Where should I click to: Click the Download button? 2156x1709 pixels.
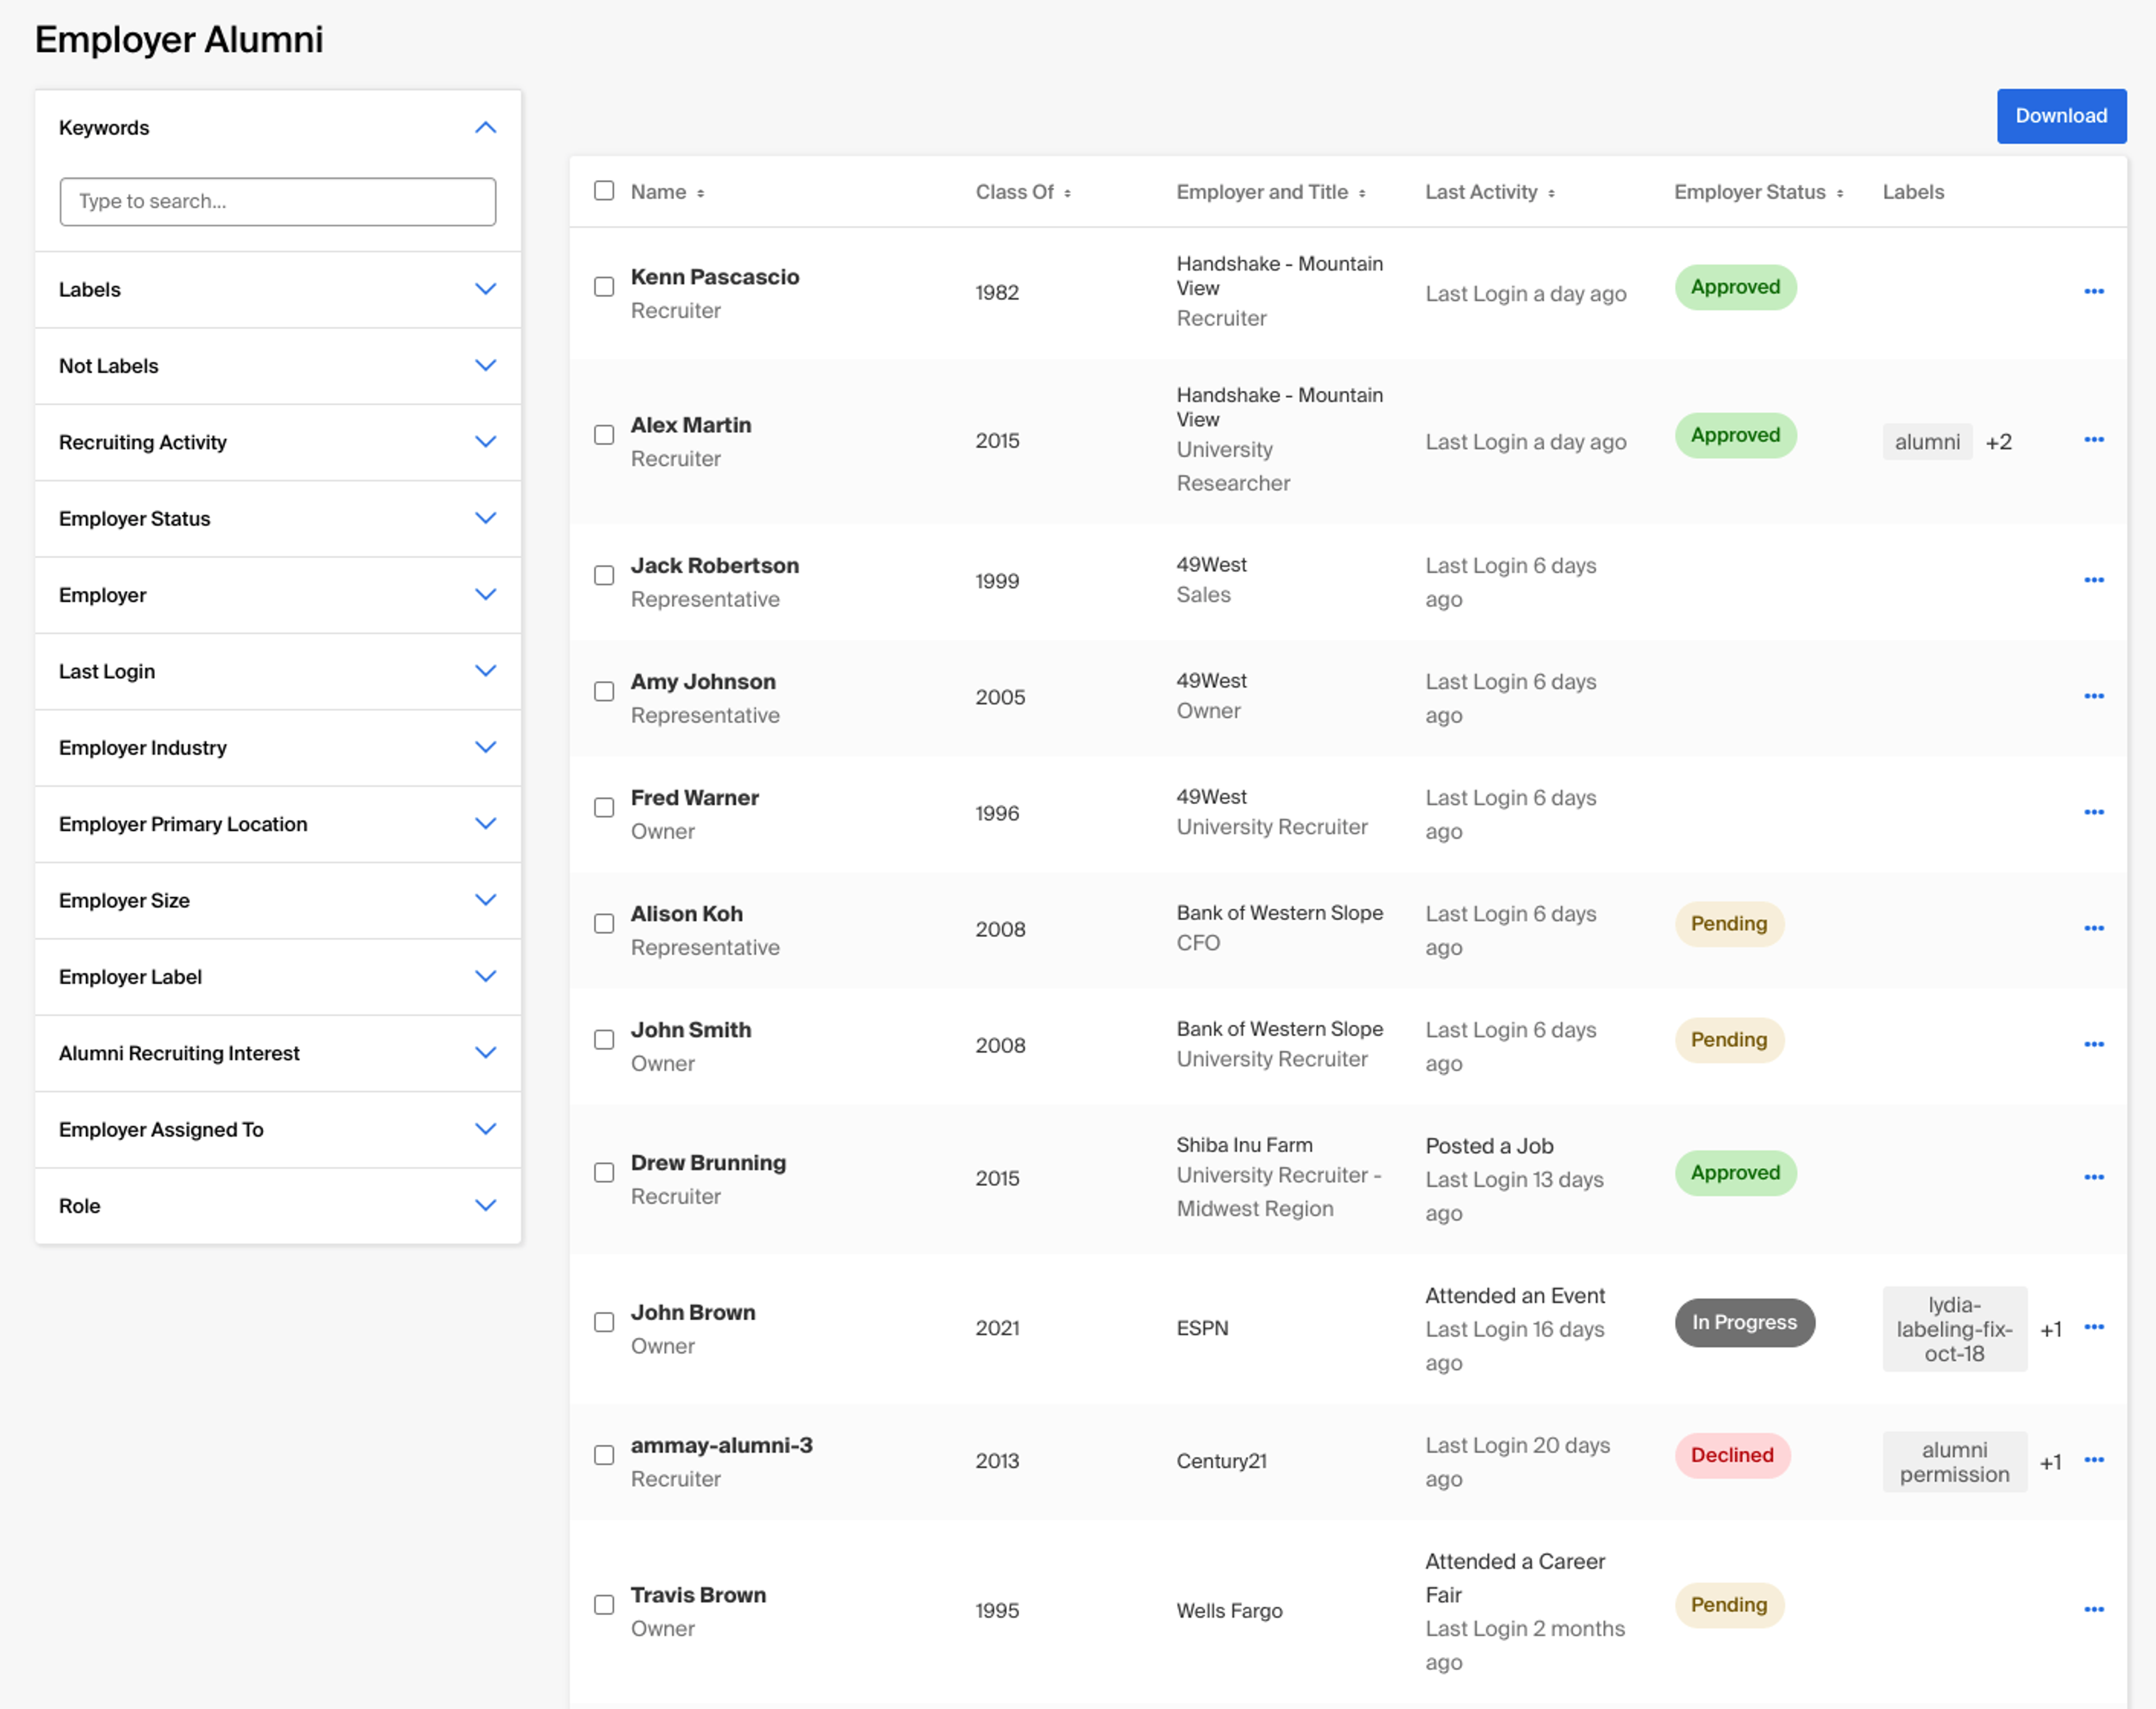pyautogui.click(x=2060, y=116)
